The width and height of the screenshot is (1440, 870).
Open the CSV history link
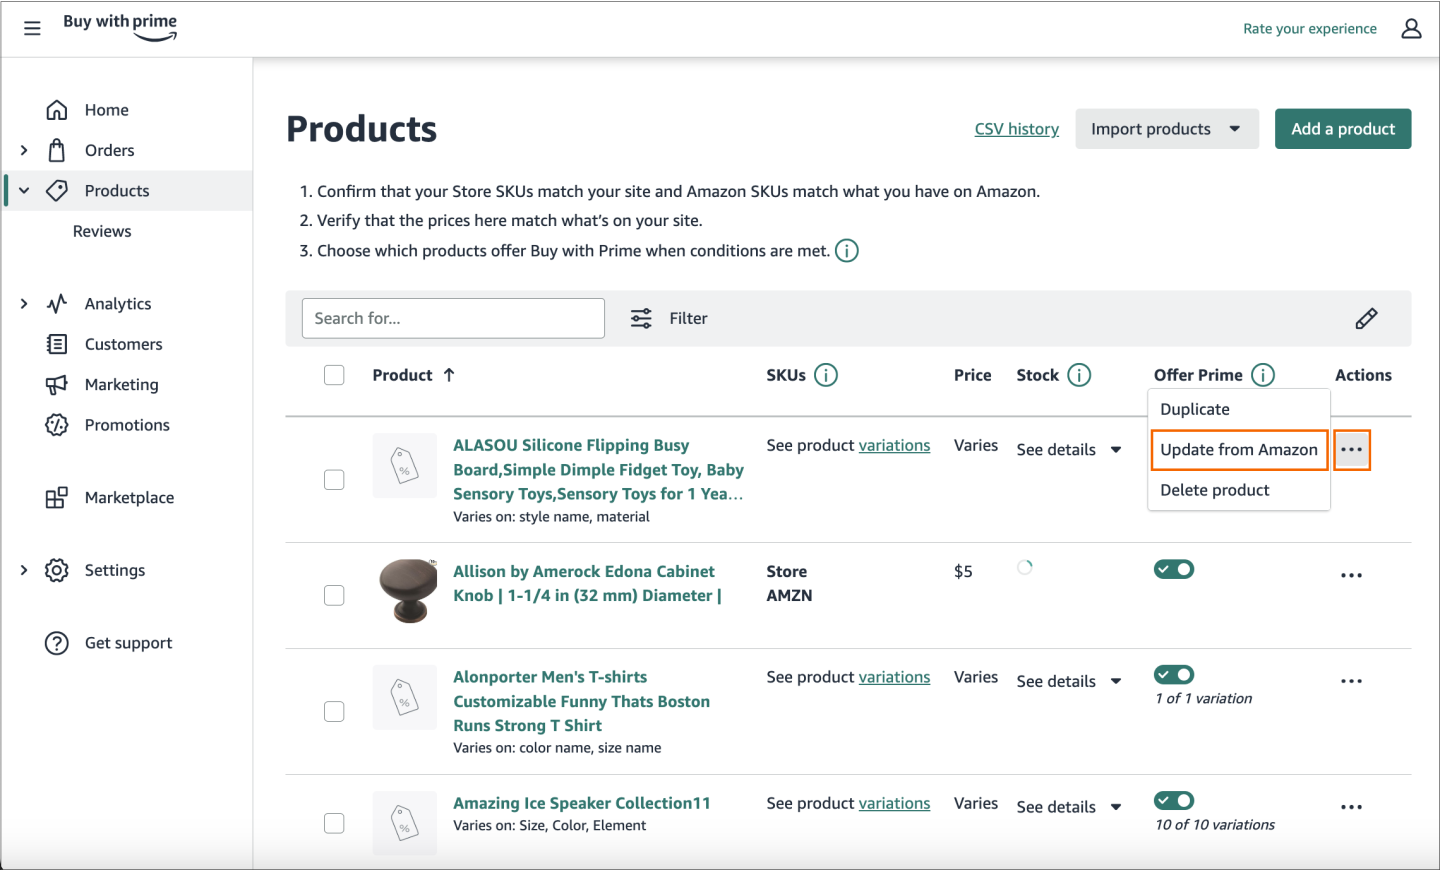coord(1016,128)
